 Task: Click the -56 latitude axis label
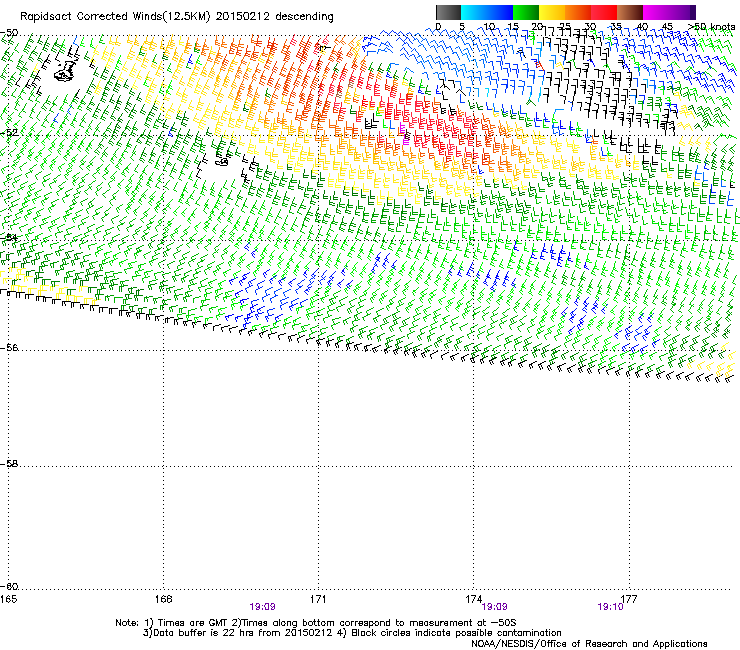[x=9, y=348]
